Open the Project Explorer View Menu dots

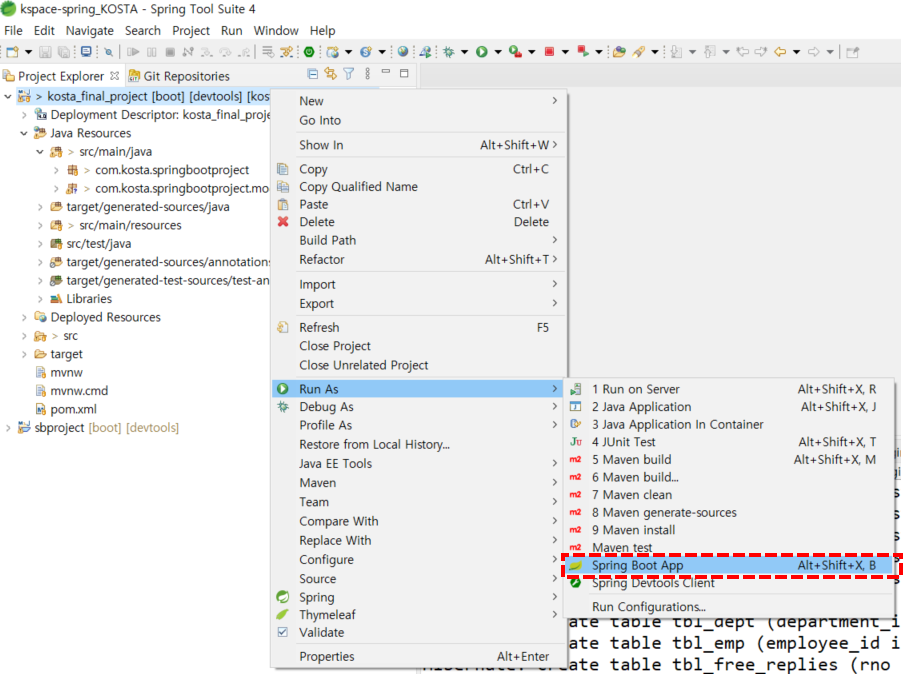(367, 74)
